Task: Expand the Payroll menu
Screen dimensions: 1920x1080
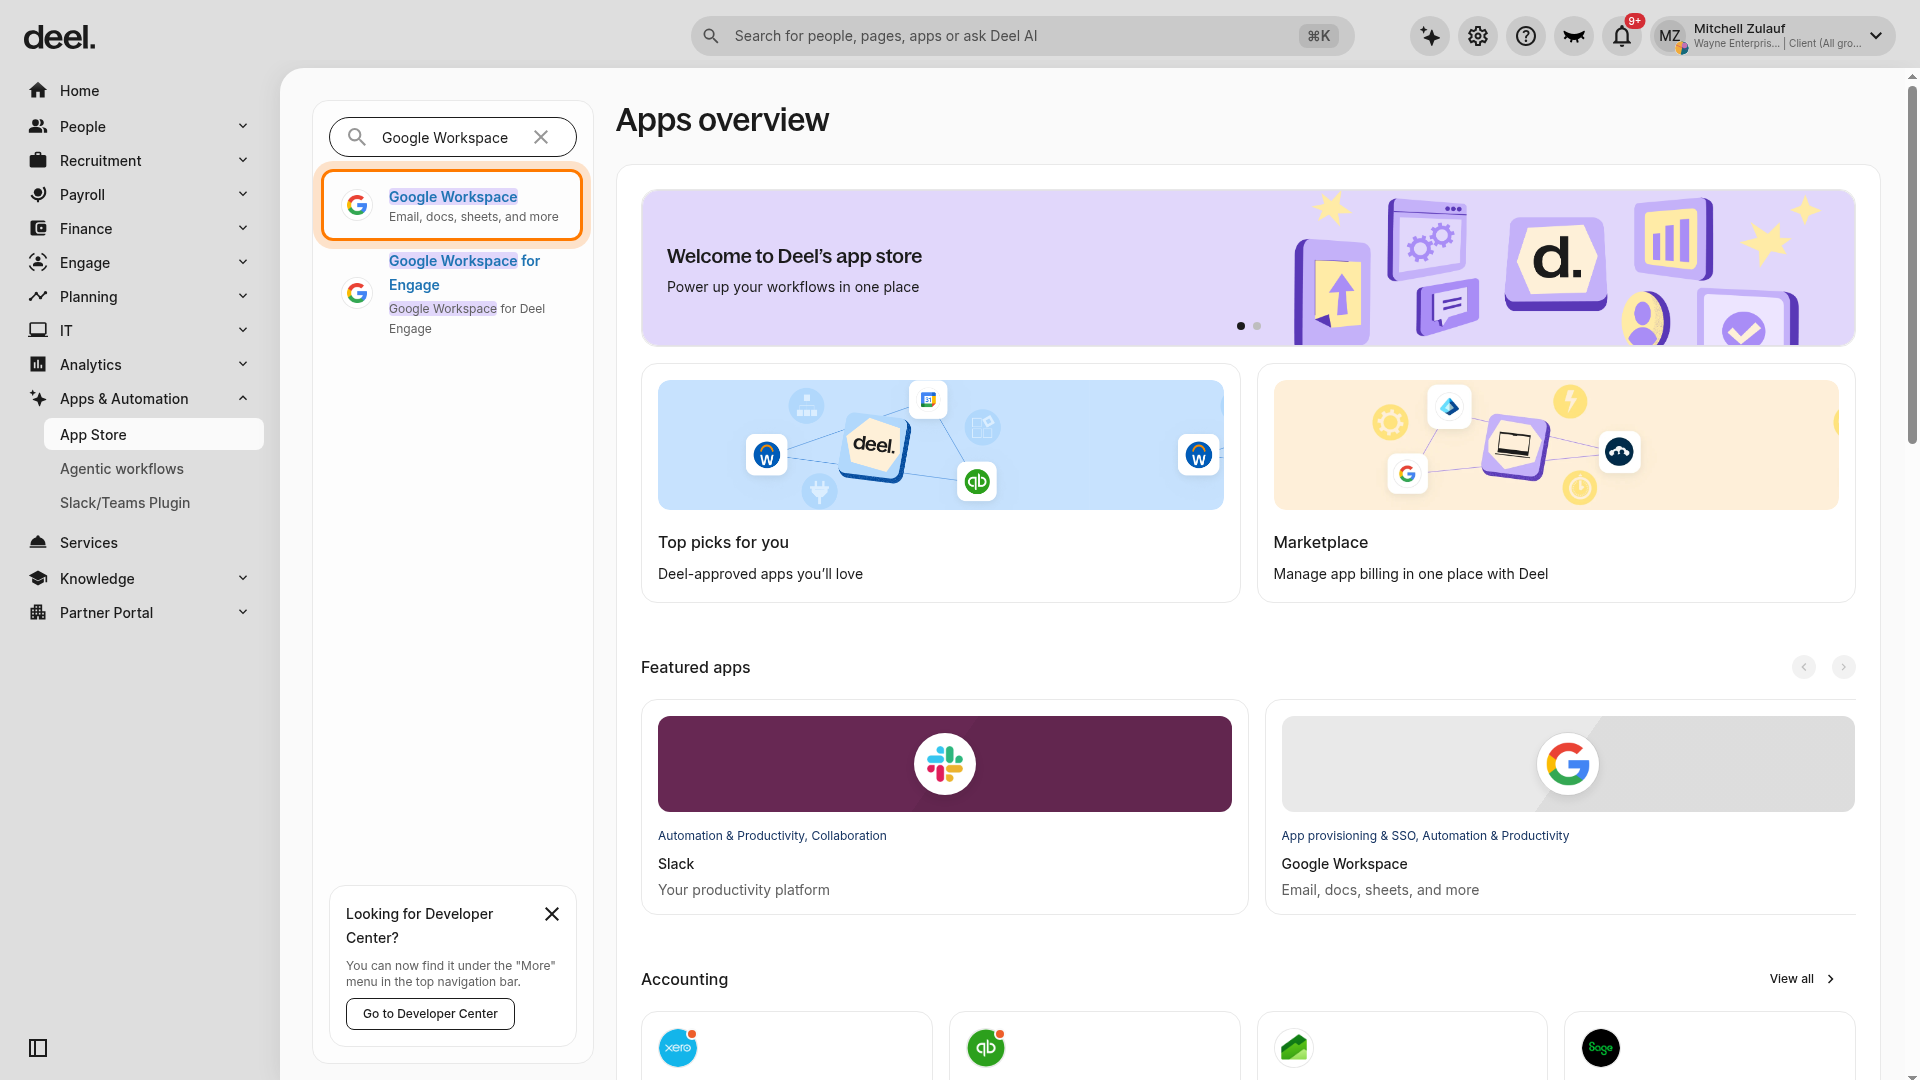Action: [x=243, y=194]
